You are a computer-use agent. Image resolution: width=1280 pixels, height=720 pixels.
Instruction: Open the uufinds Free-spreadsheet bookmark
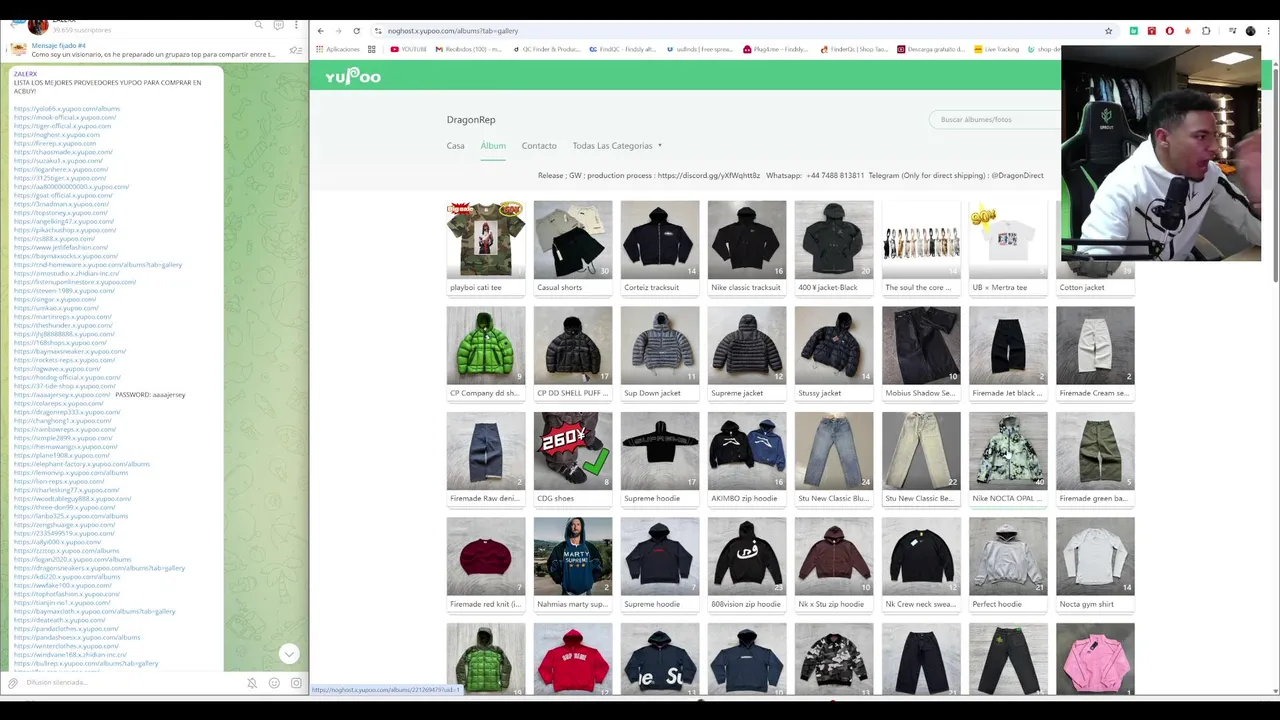(699, 49)
